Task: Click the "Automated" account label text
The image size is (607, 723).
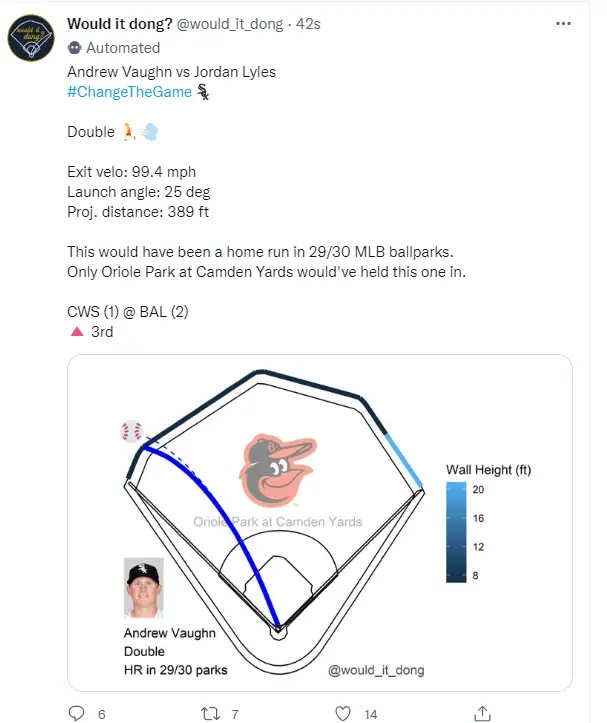Action: click(123, 48)
